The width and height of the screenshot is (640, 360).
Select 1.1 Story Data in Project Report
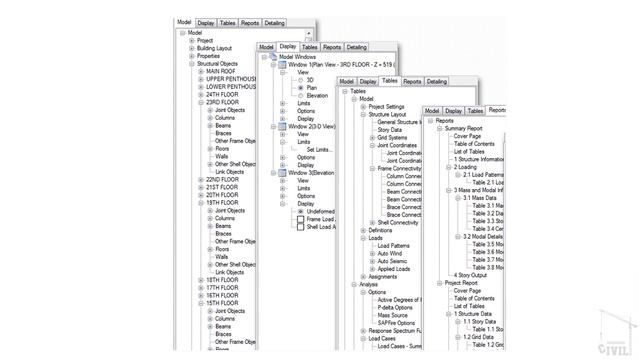479,322
